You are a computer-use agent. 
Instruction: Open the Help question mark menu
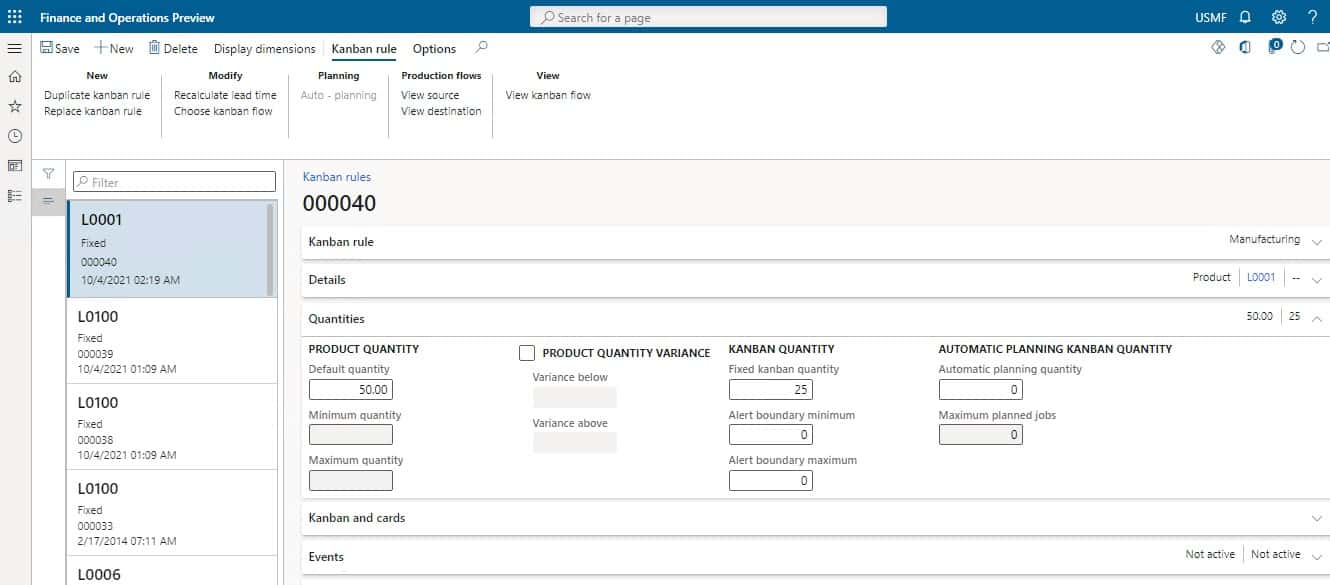point(1312,17)
